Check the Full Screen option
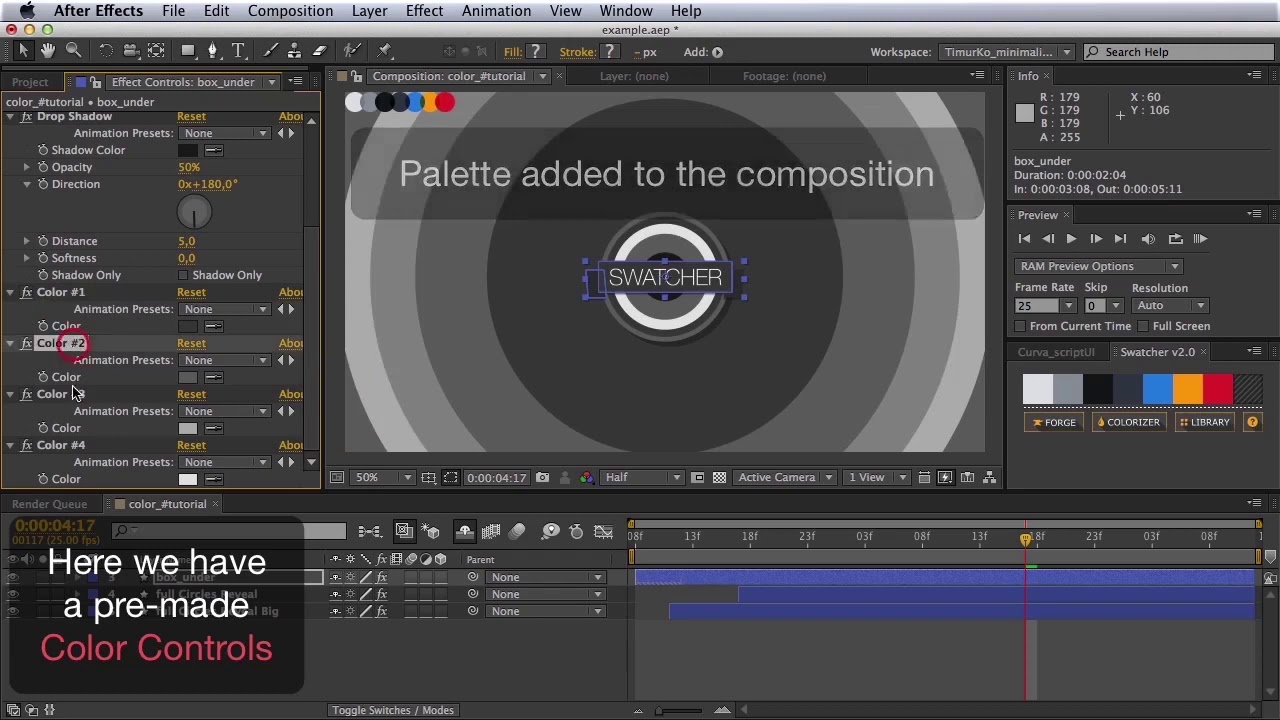The image size is (1280, 720). 1143,326
